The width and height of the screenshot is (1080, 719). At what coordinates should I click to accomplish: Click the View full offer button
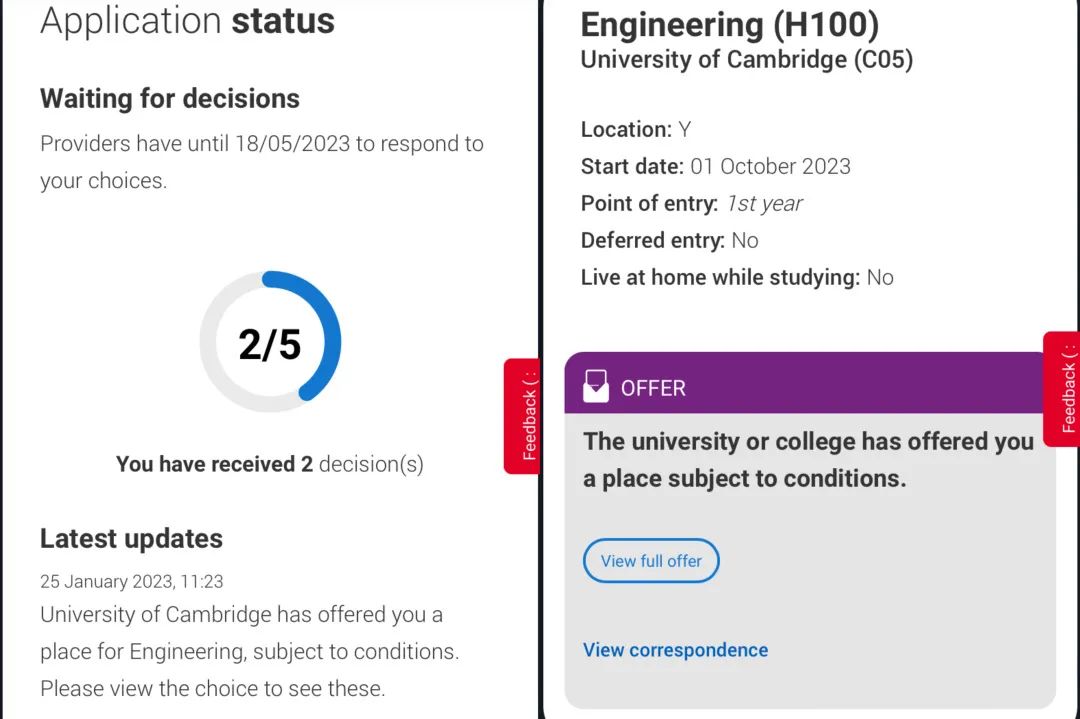pos(651,561)
